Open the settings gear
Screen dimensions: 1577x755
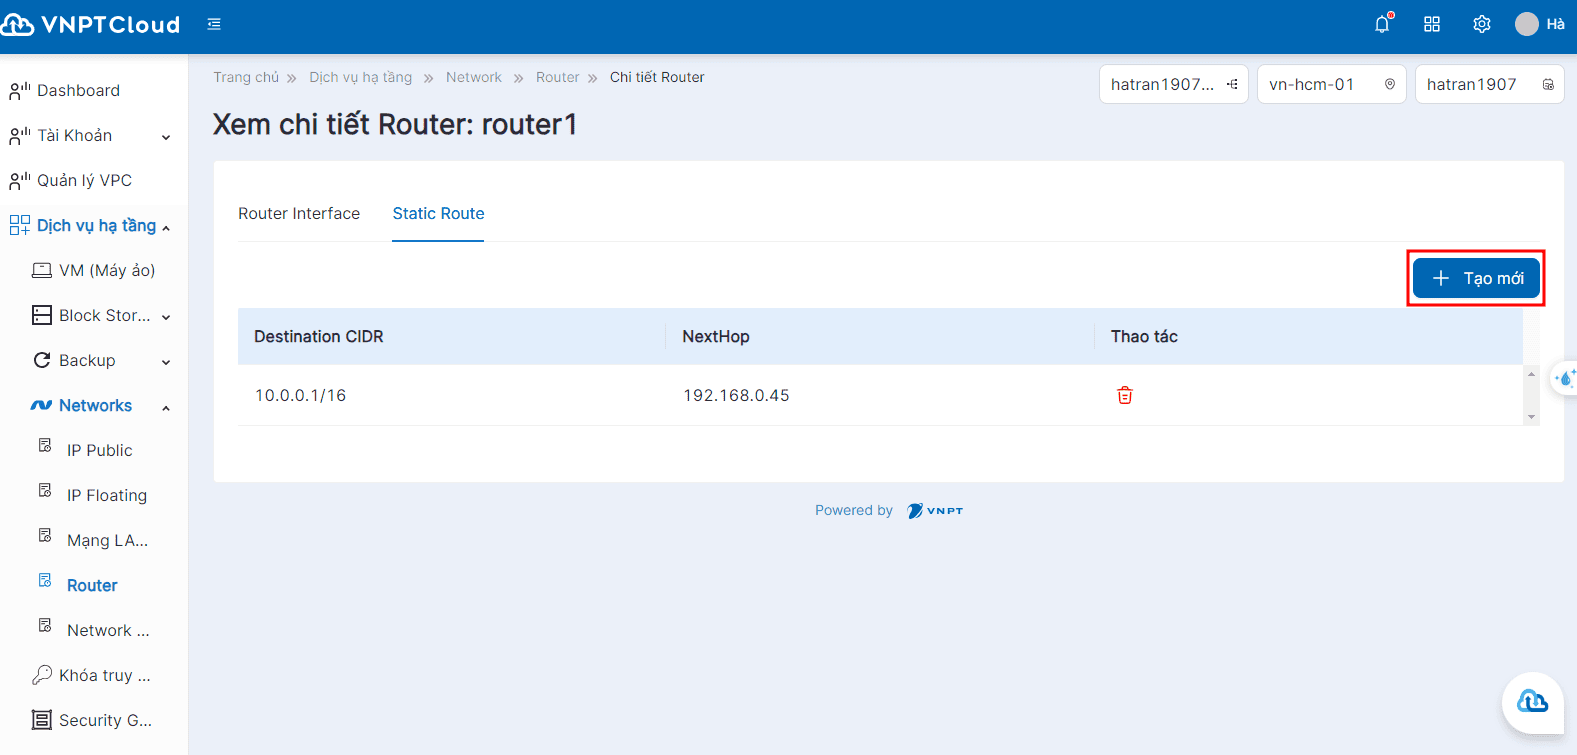[x=1482, y=24]
